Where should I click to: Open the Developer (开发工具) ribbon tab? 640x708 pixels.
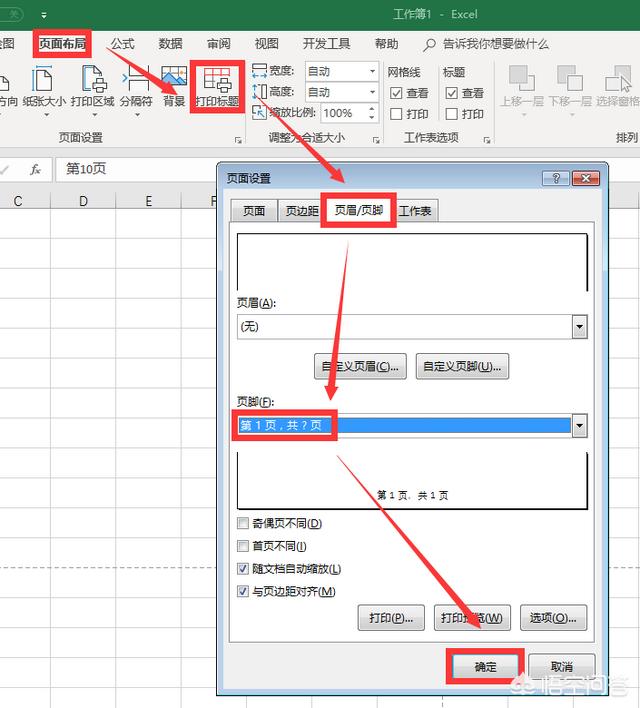click(x=326, y=44)
